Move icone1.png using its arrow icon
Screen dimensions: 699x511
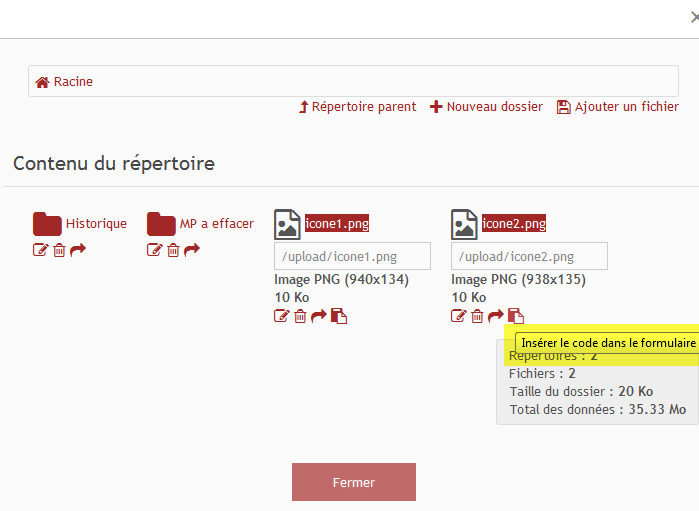point(319,316)
